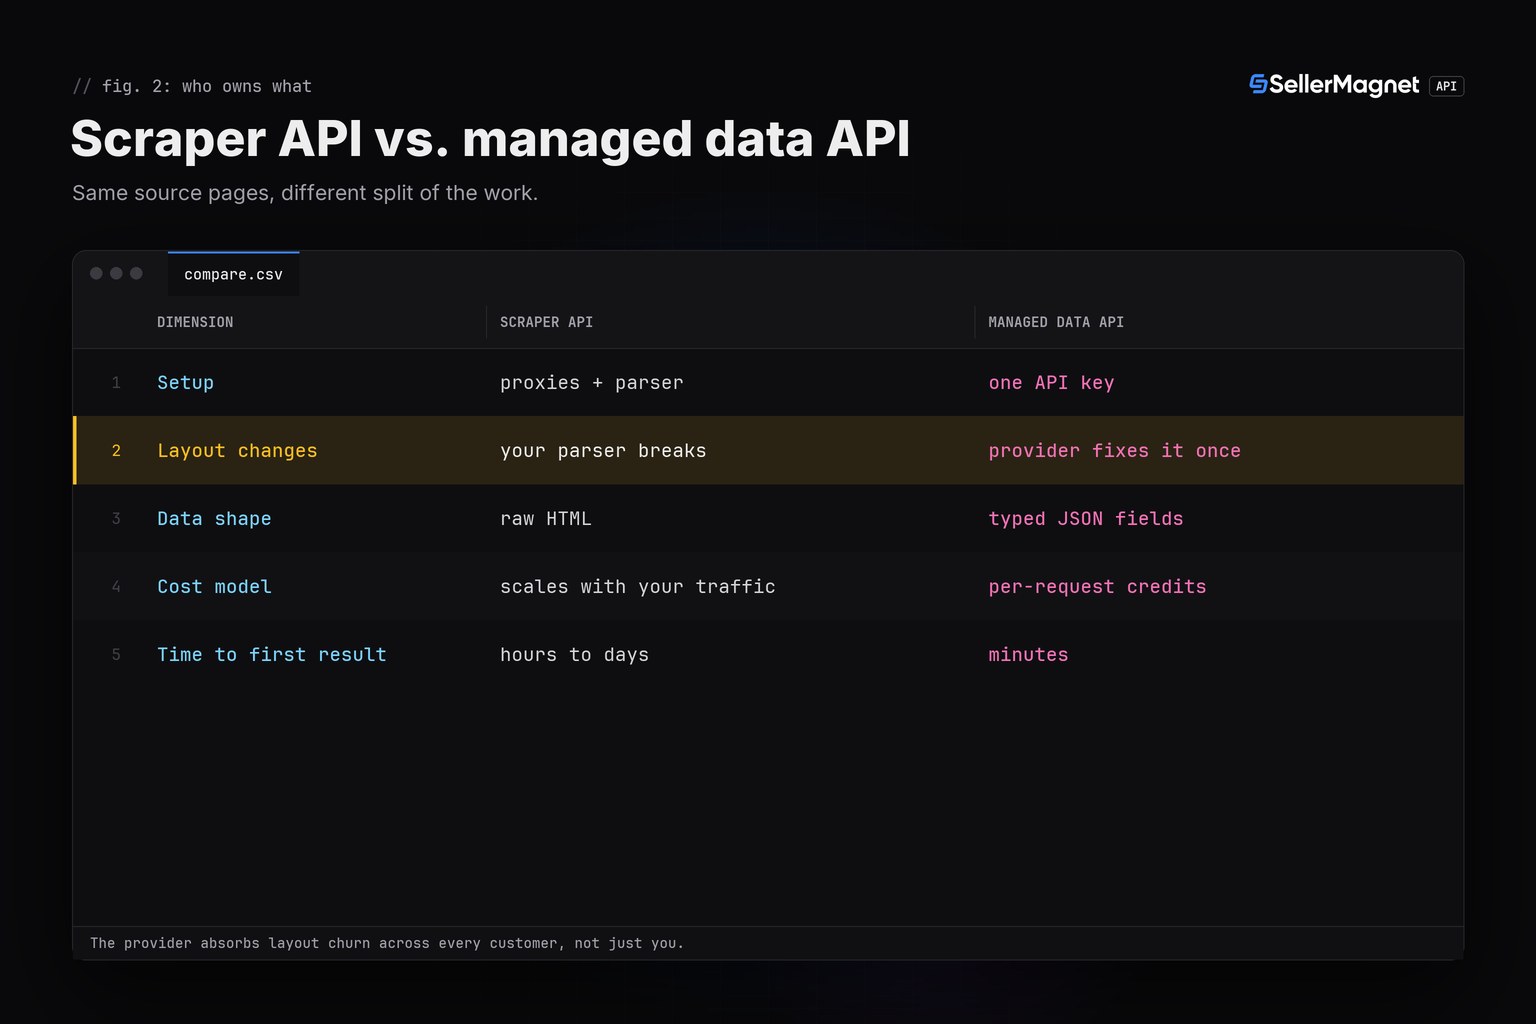The width and height of the screenshot is (1536, 1024).
Task: Select the Time to first result label
Action: point(272,654)
